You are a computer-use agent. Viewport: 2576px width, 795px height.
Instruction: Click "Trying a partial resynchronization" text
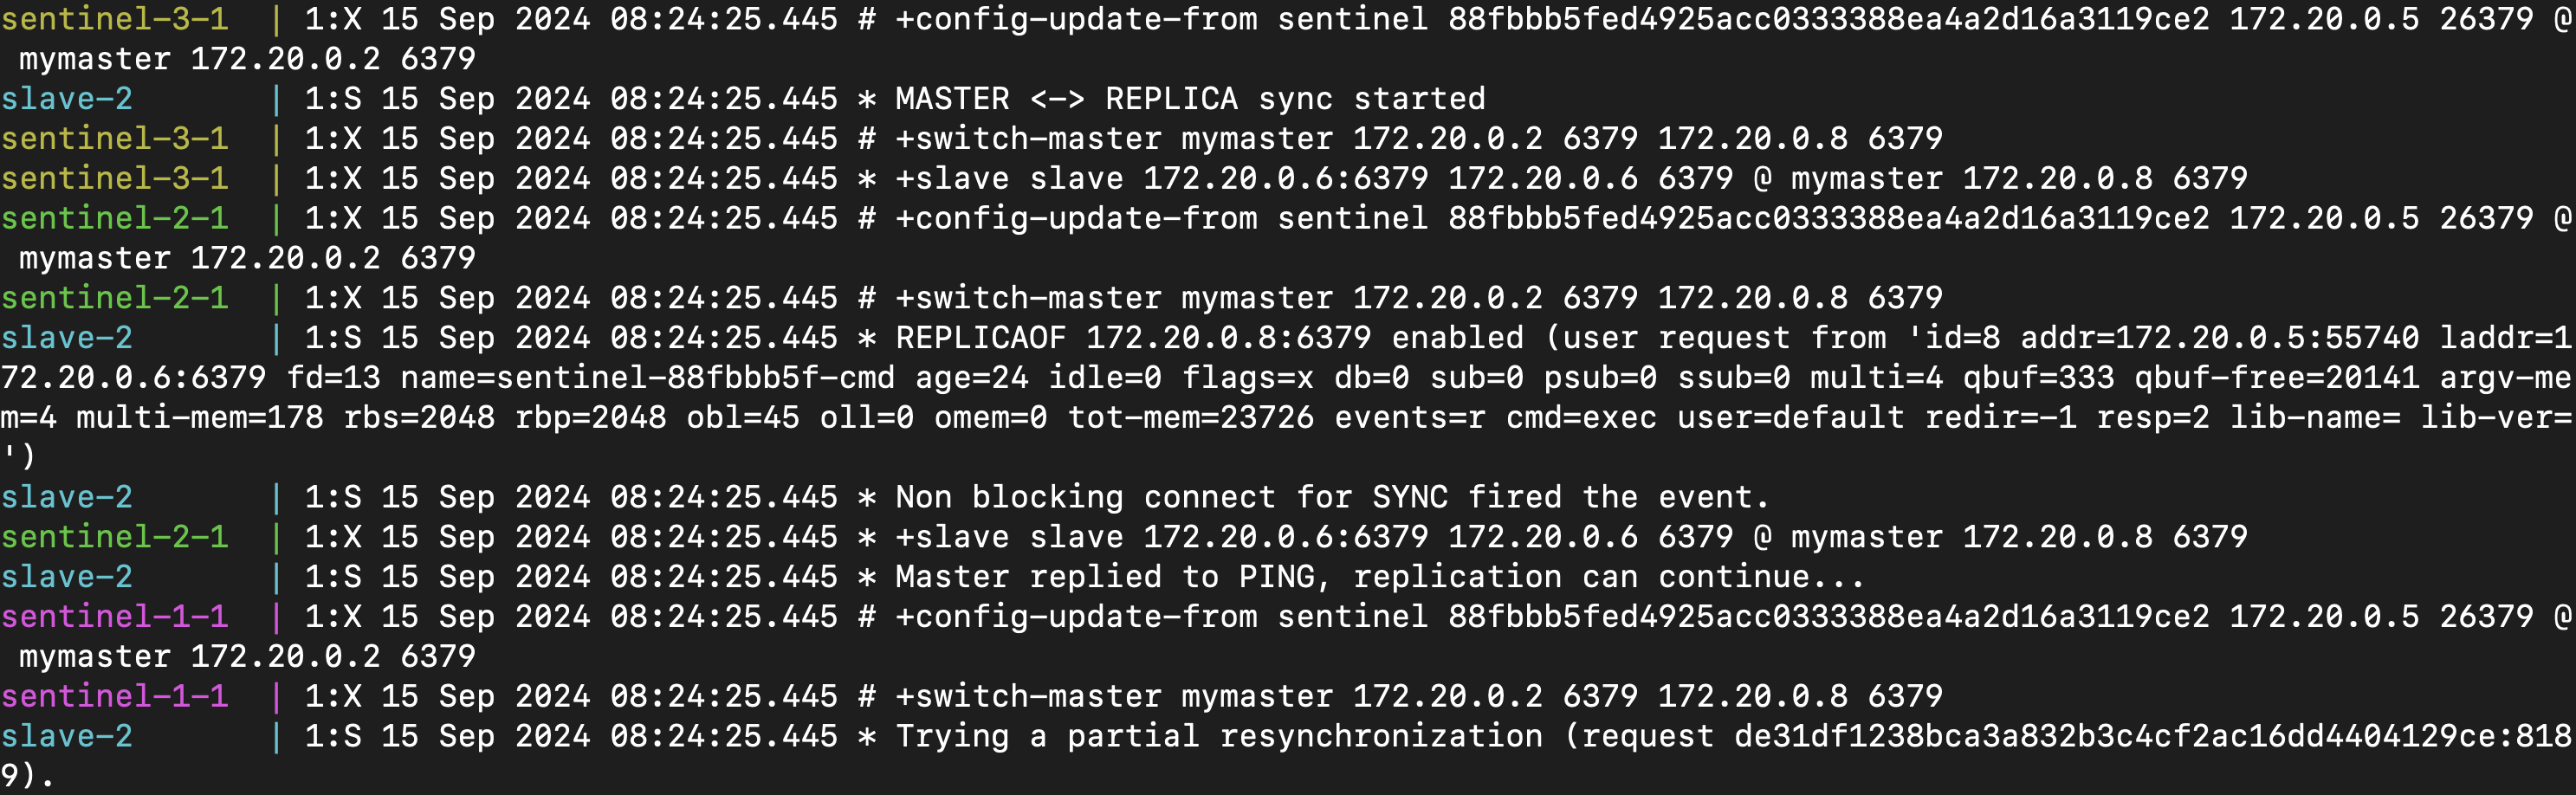tap(1218, 736)
